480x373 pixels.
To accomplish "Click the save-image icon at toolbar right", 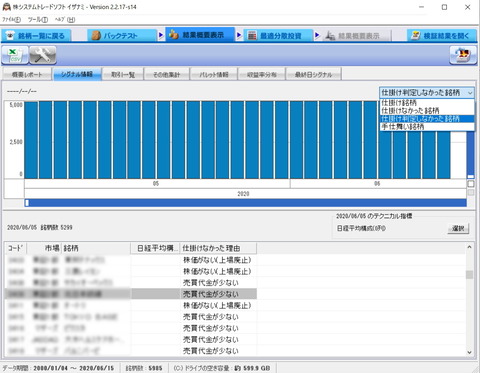I will pyautogui.click(x=463, y=55).
